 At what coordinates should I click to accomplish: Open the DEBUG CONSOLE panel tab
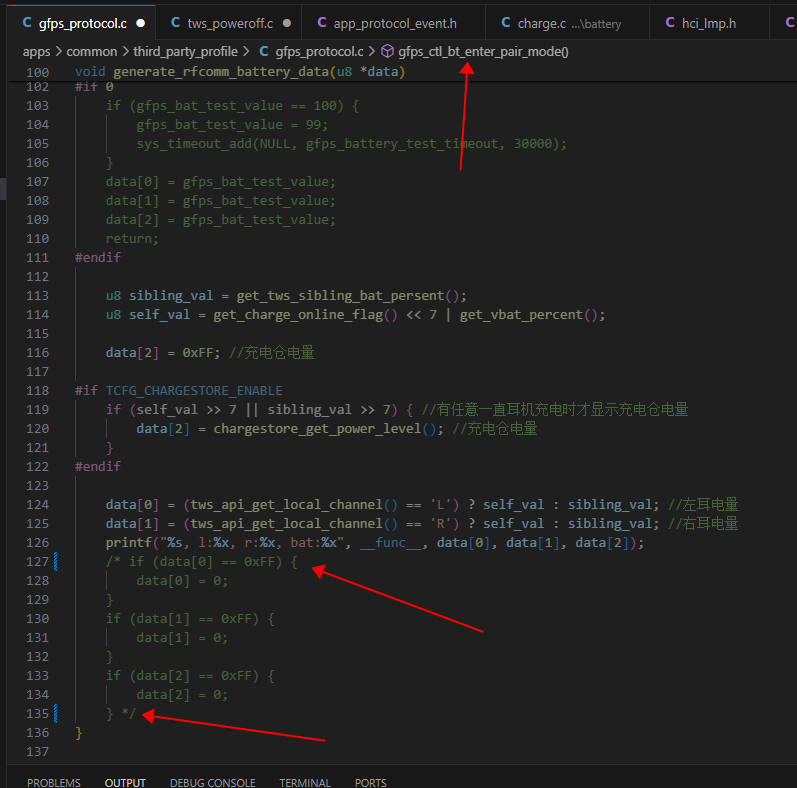pos(212,782)
